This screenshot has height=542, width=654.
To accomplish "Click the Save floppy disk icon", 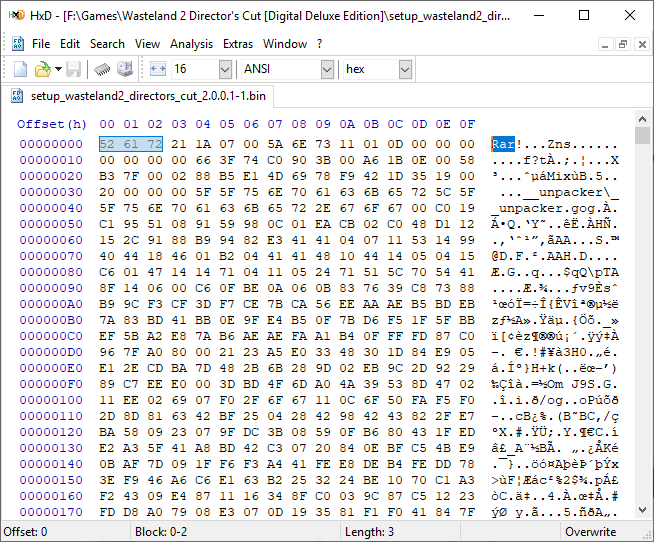I will (73, 69).
